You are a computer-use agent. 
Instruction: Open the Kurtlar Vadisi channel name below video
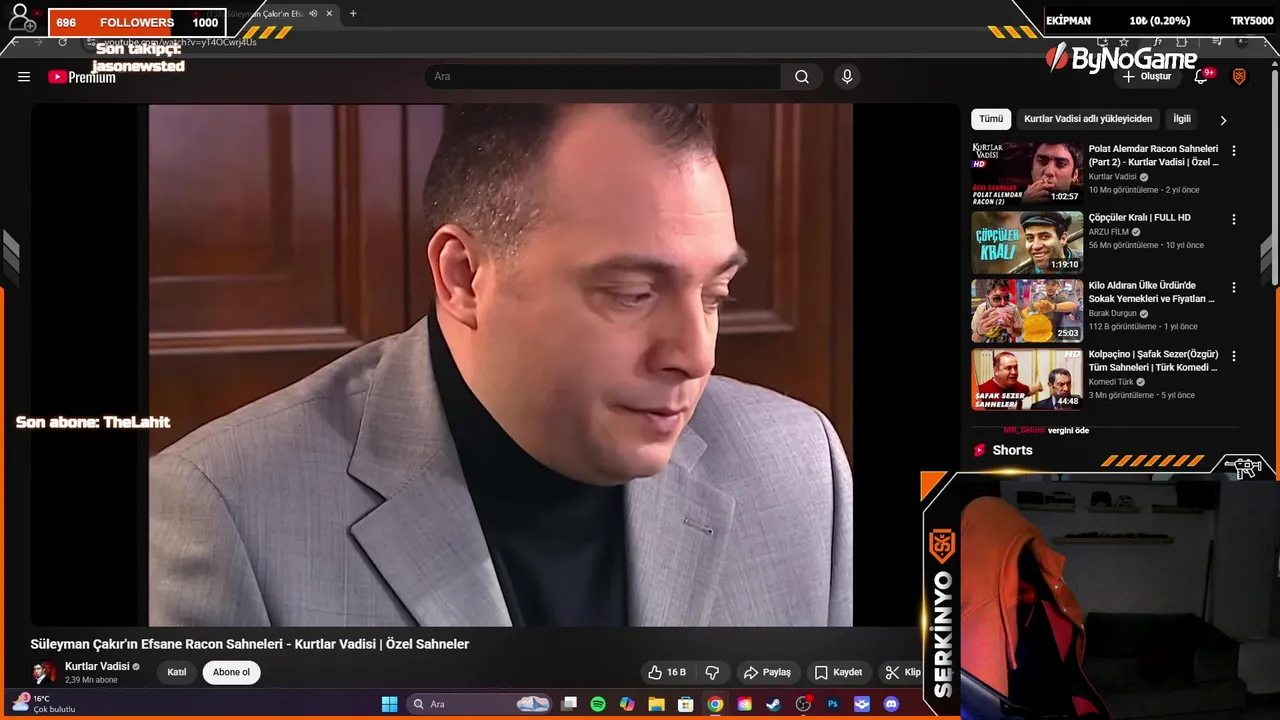pyautogui.click(x=97, y=666)
